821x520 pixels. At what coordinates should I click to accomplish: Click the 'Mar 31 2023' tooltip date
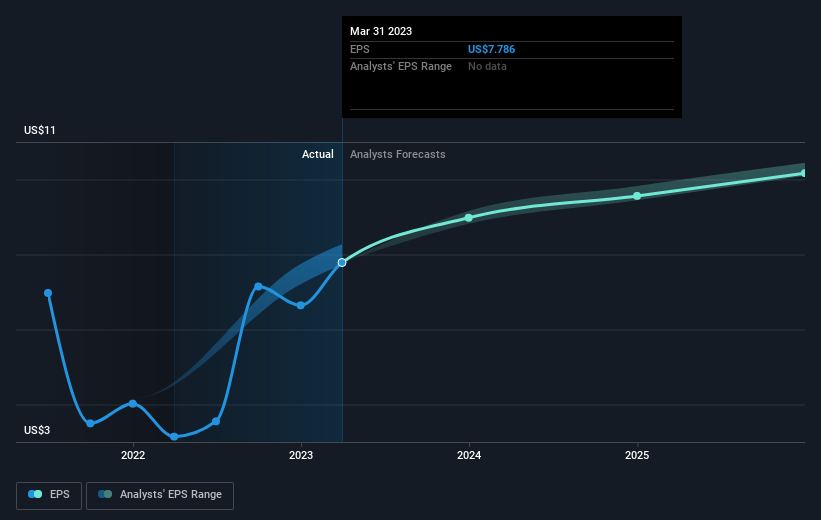(x=381, y=31)
